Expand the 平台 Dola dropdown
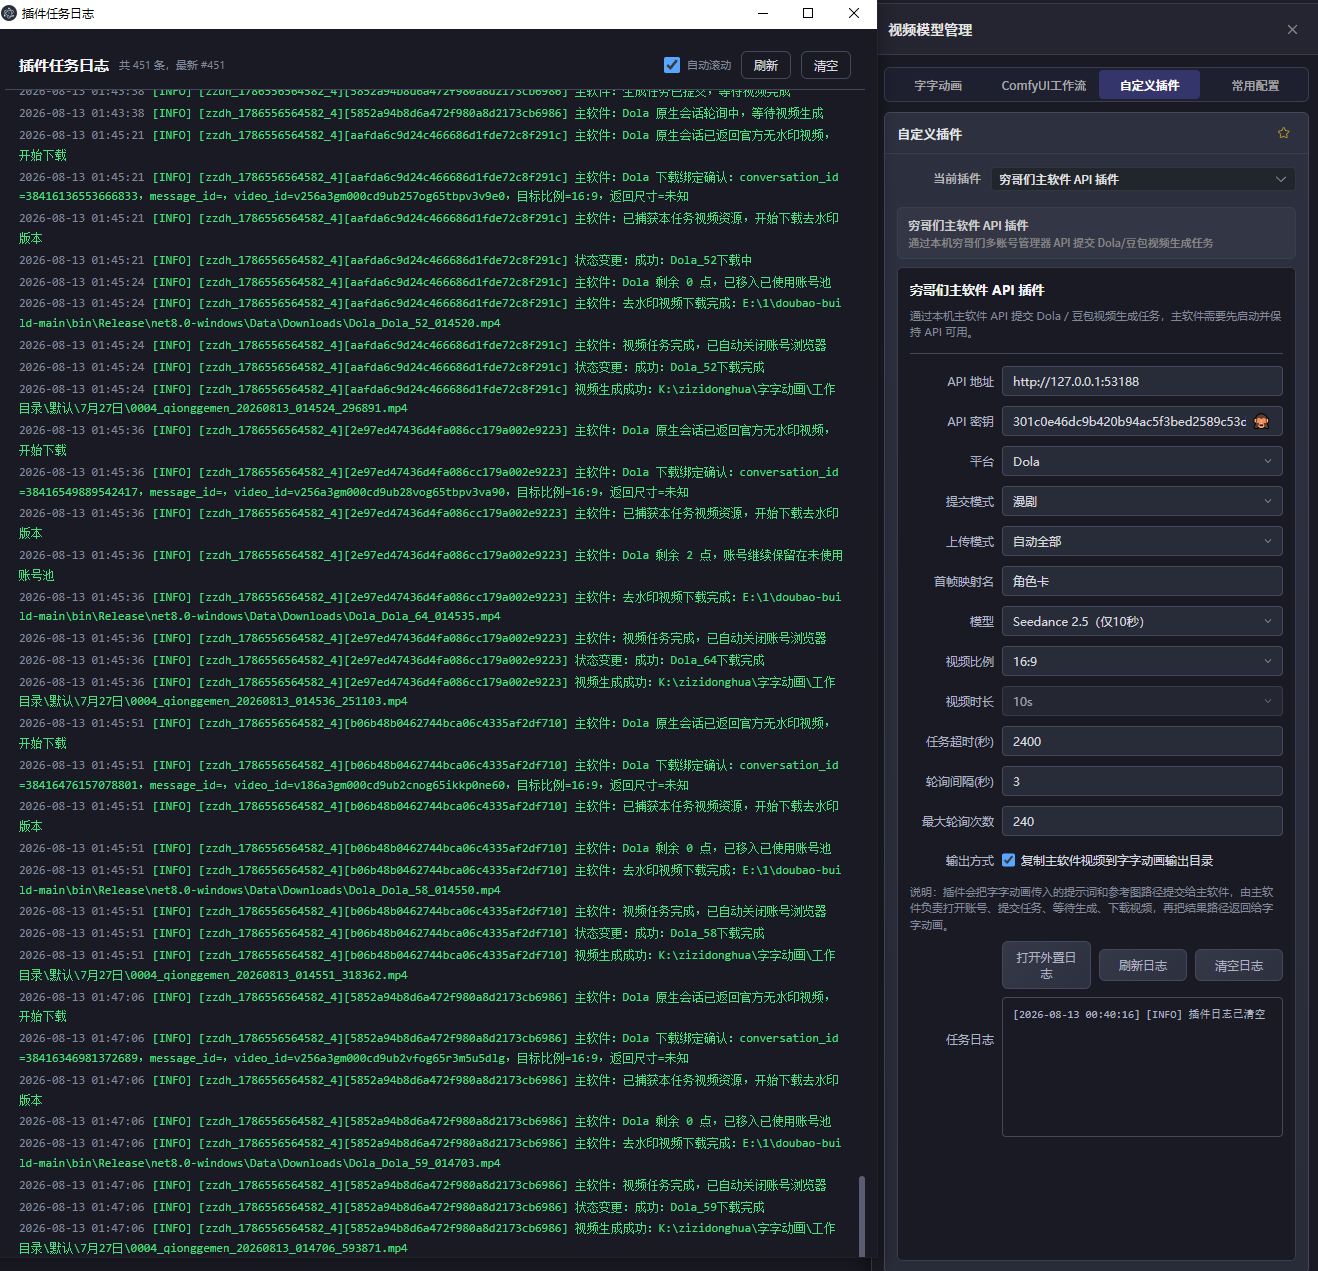This screenshot has width=1318, height=1271. click(1142, 461)
